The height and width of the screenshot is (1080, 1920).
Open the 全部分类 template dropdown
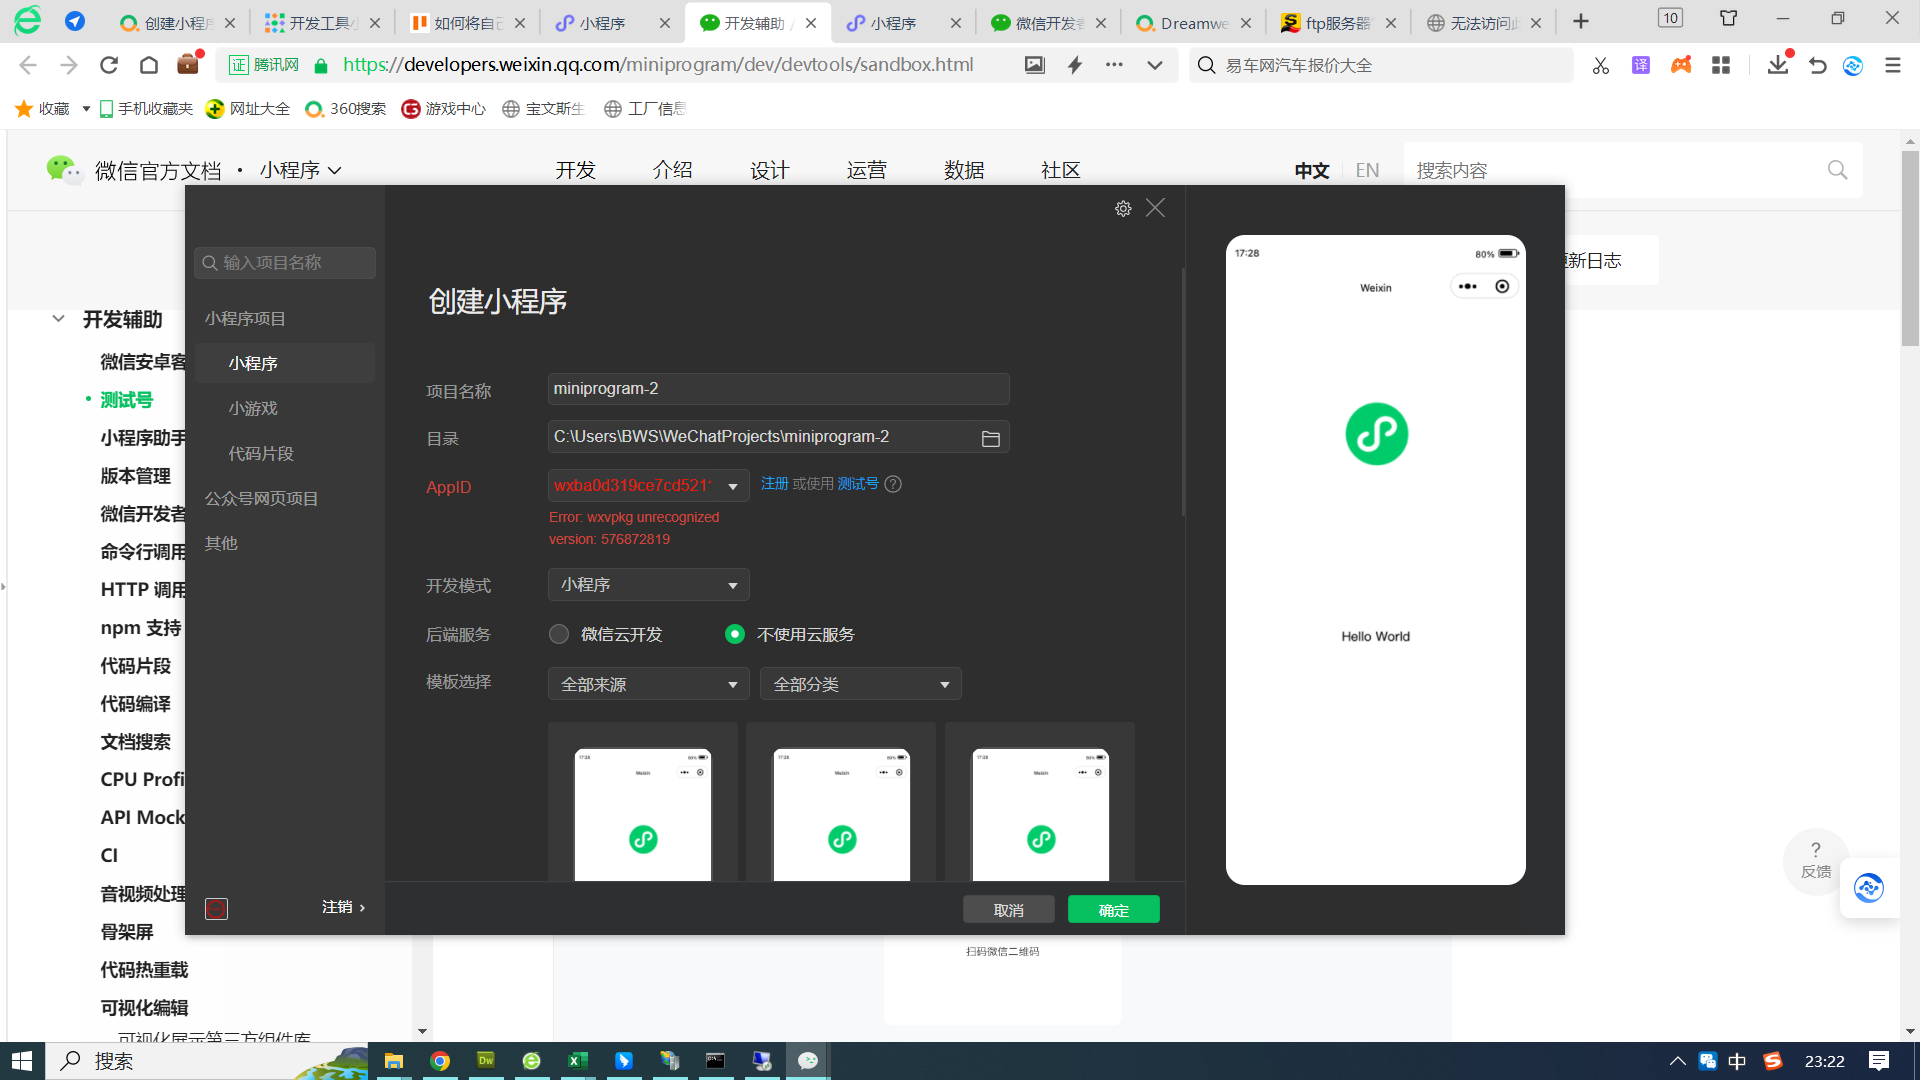coord(860,684)
